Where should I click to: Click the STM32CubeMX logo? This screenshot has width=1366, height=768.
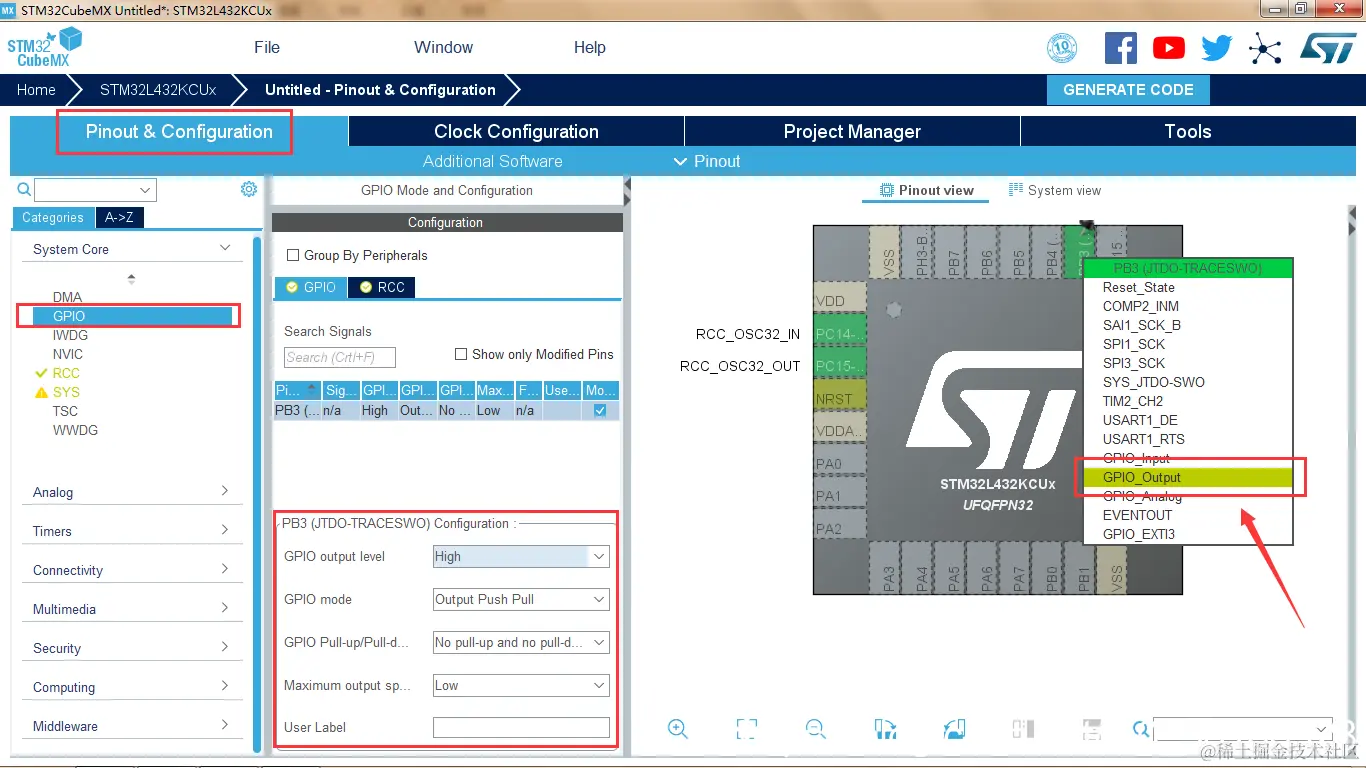tap(44, 47)
